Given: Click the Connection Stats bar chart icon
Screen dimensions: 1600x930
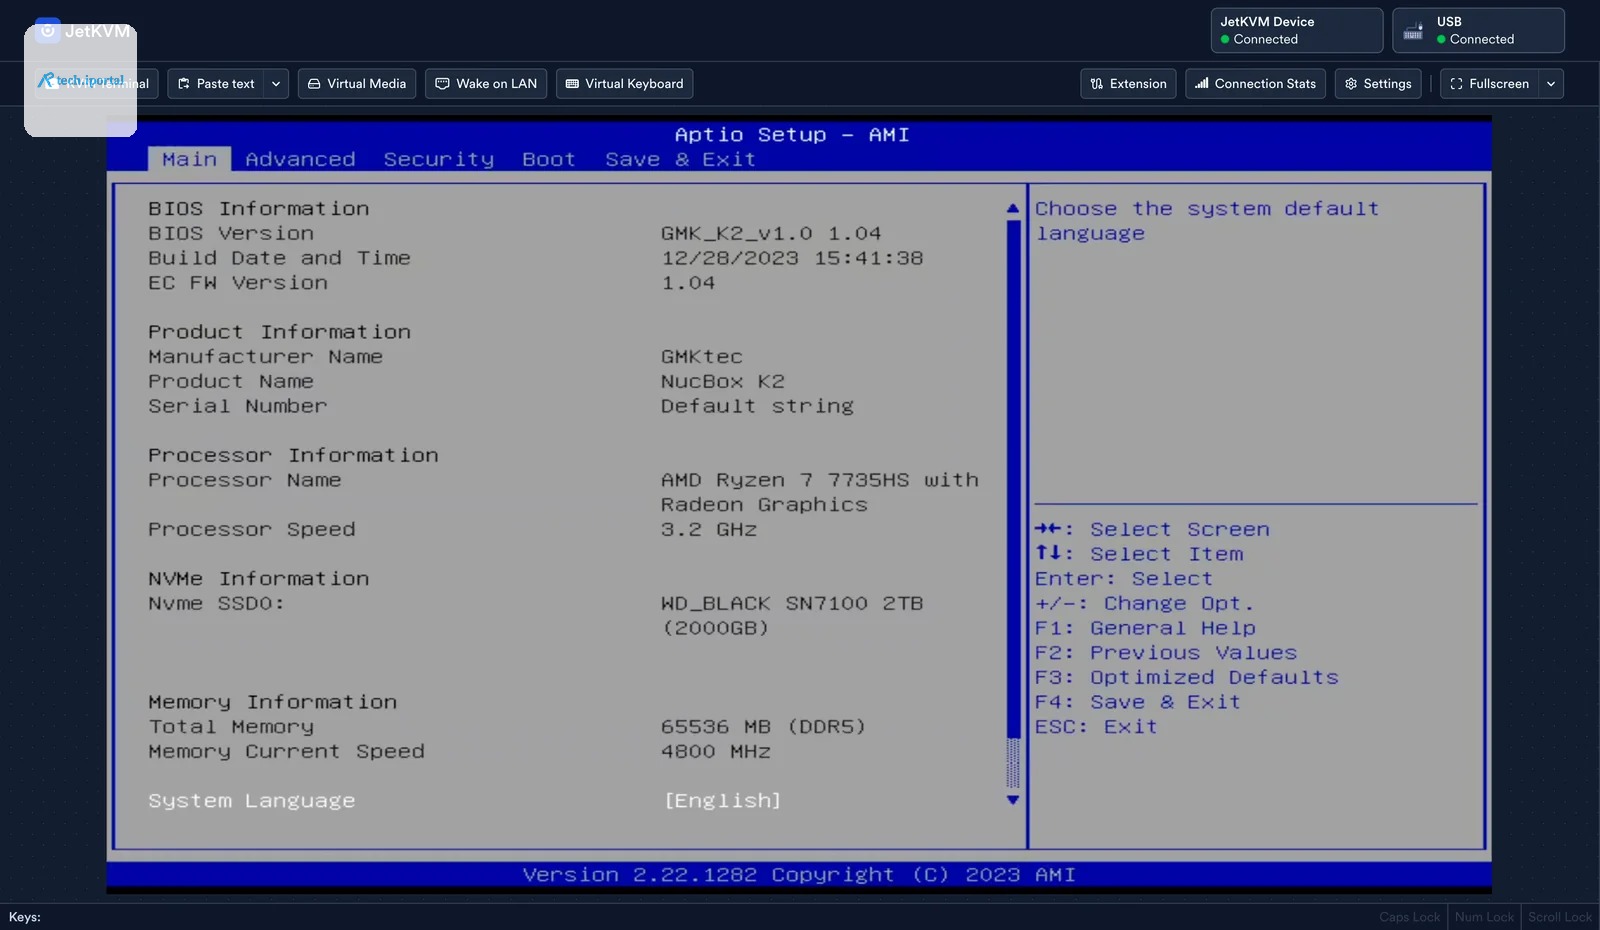Looking at the screenshot, I should point(1202,84).
